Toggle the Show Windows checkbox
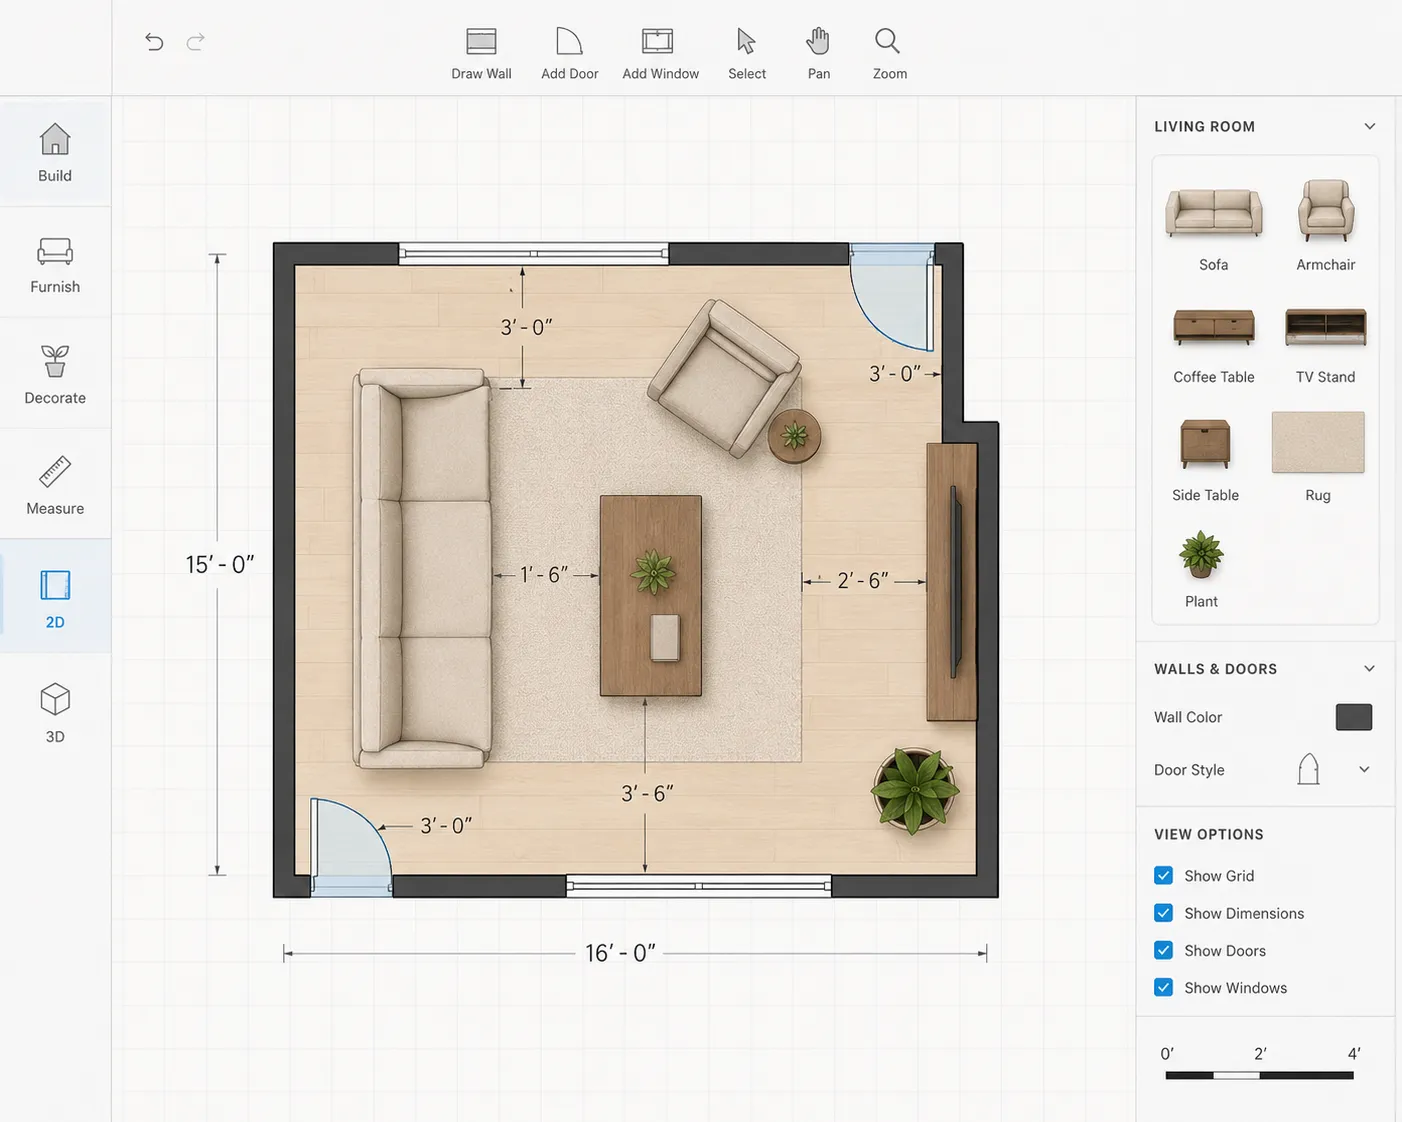This screenshot has height=1122, width=1402. 1163,987
